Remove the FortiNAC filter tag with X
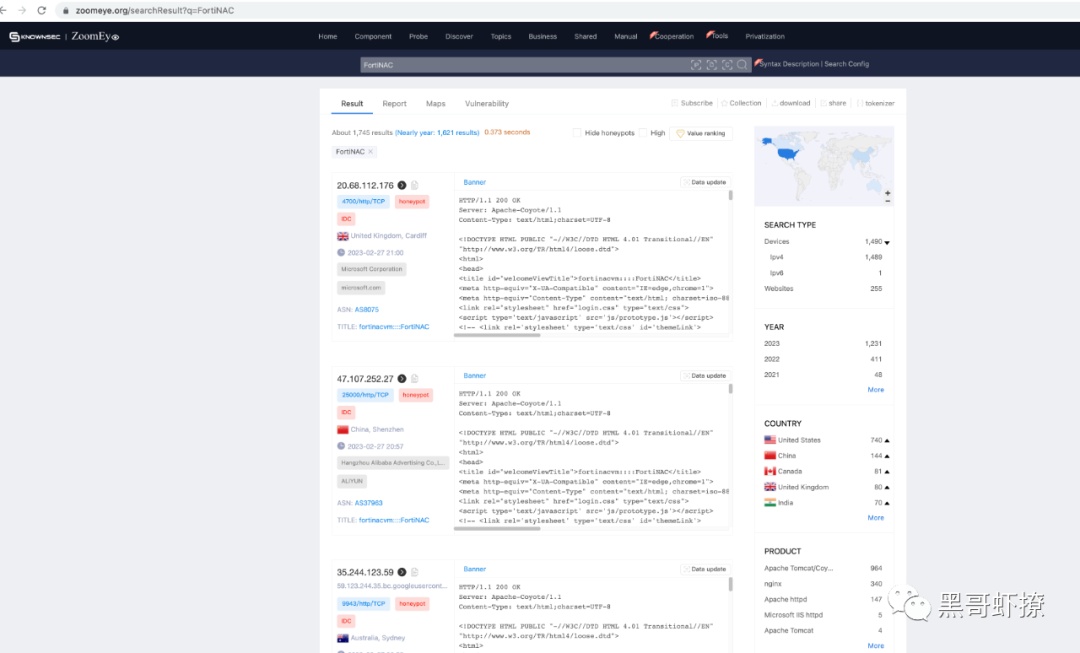This screenshot has height=653, width=1080. point(371,152)
